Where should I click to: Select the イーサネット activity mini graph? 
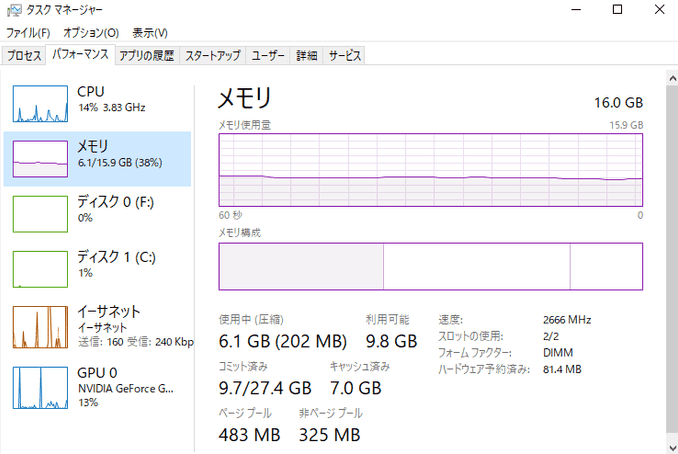click(40, 327)
